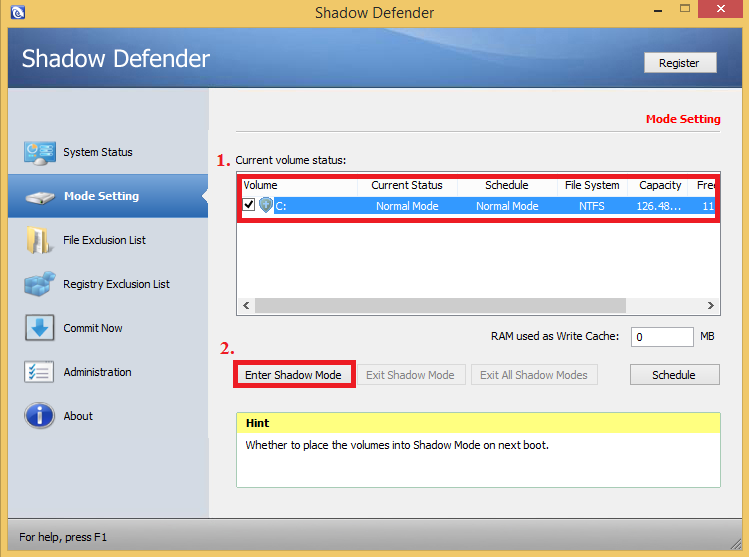752x560 pixels.
Task: Click the Schedule button
Action: pos(674,375)
